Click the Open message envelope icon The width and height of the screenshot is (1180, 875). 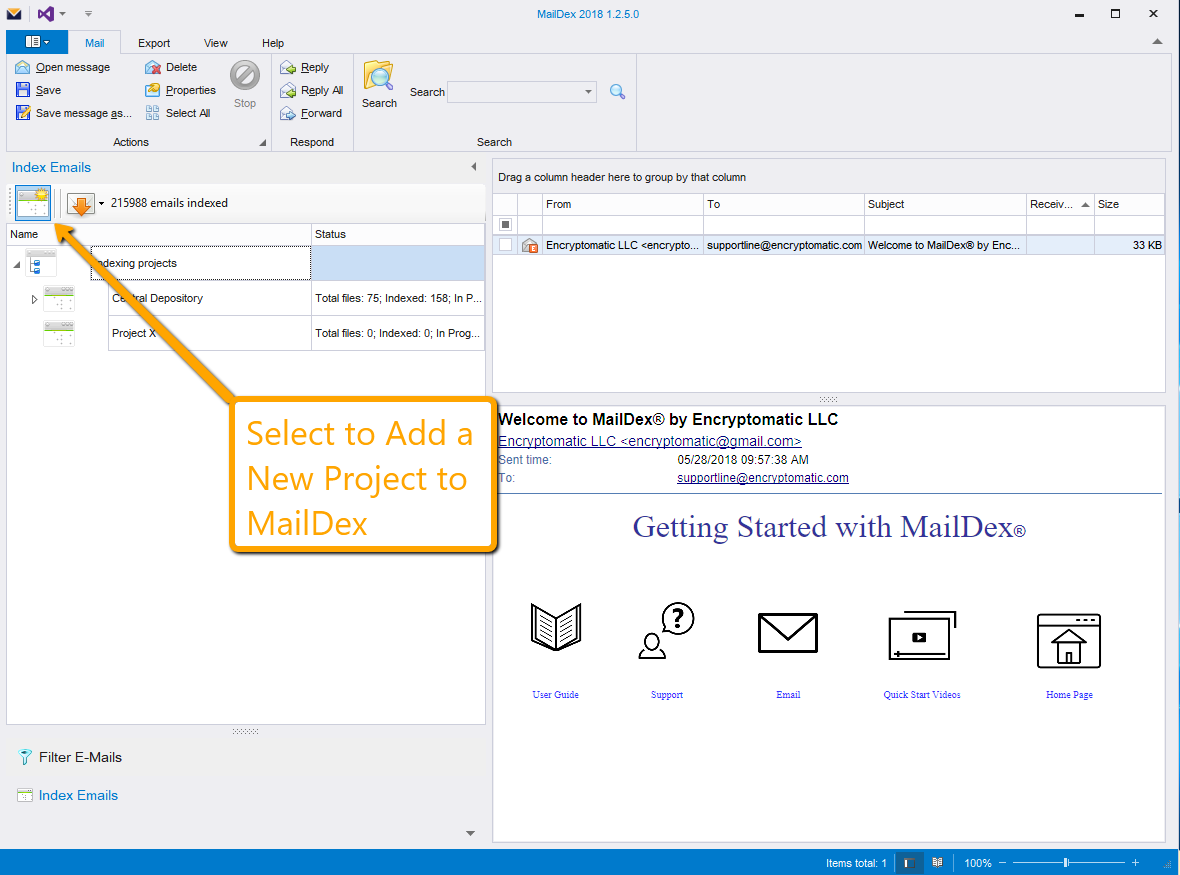click(23, 67)
